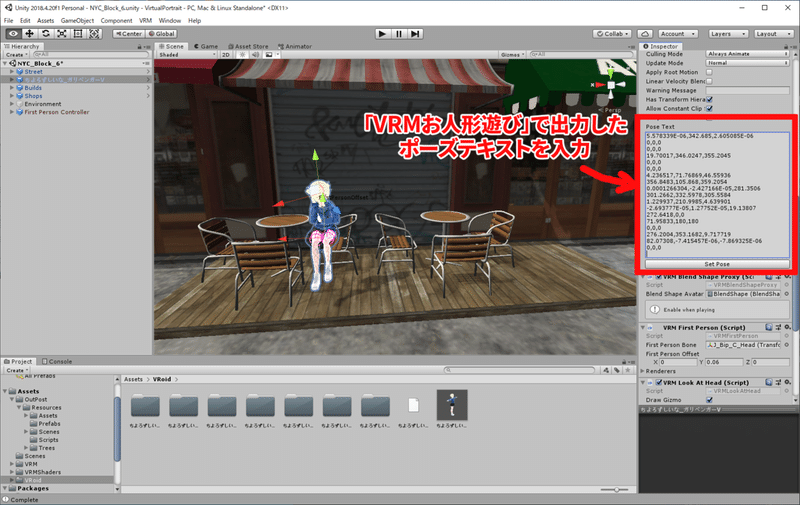
Task: Select the Scale tool
Action: pos(62,34)
